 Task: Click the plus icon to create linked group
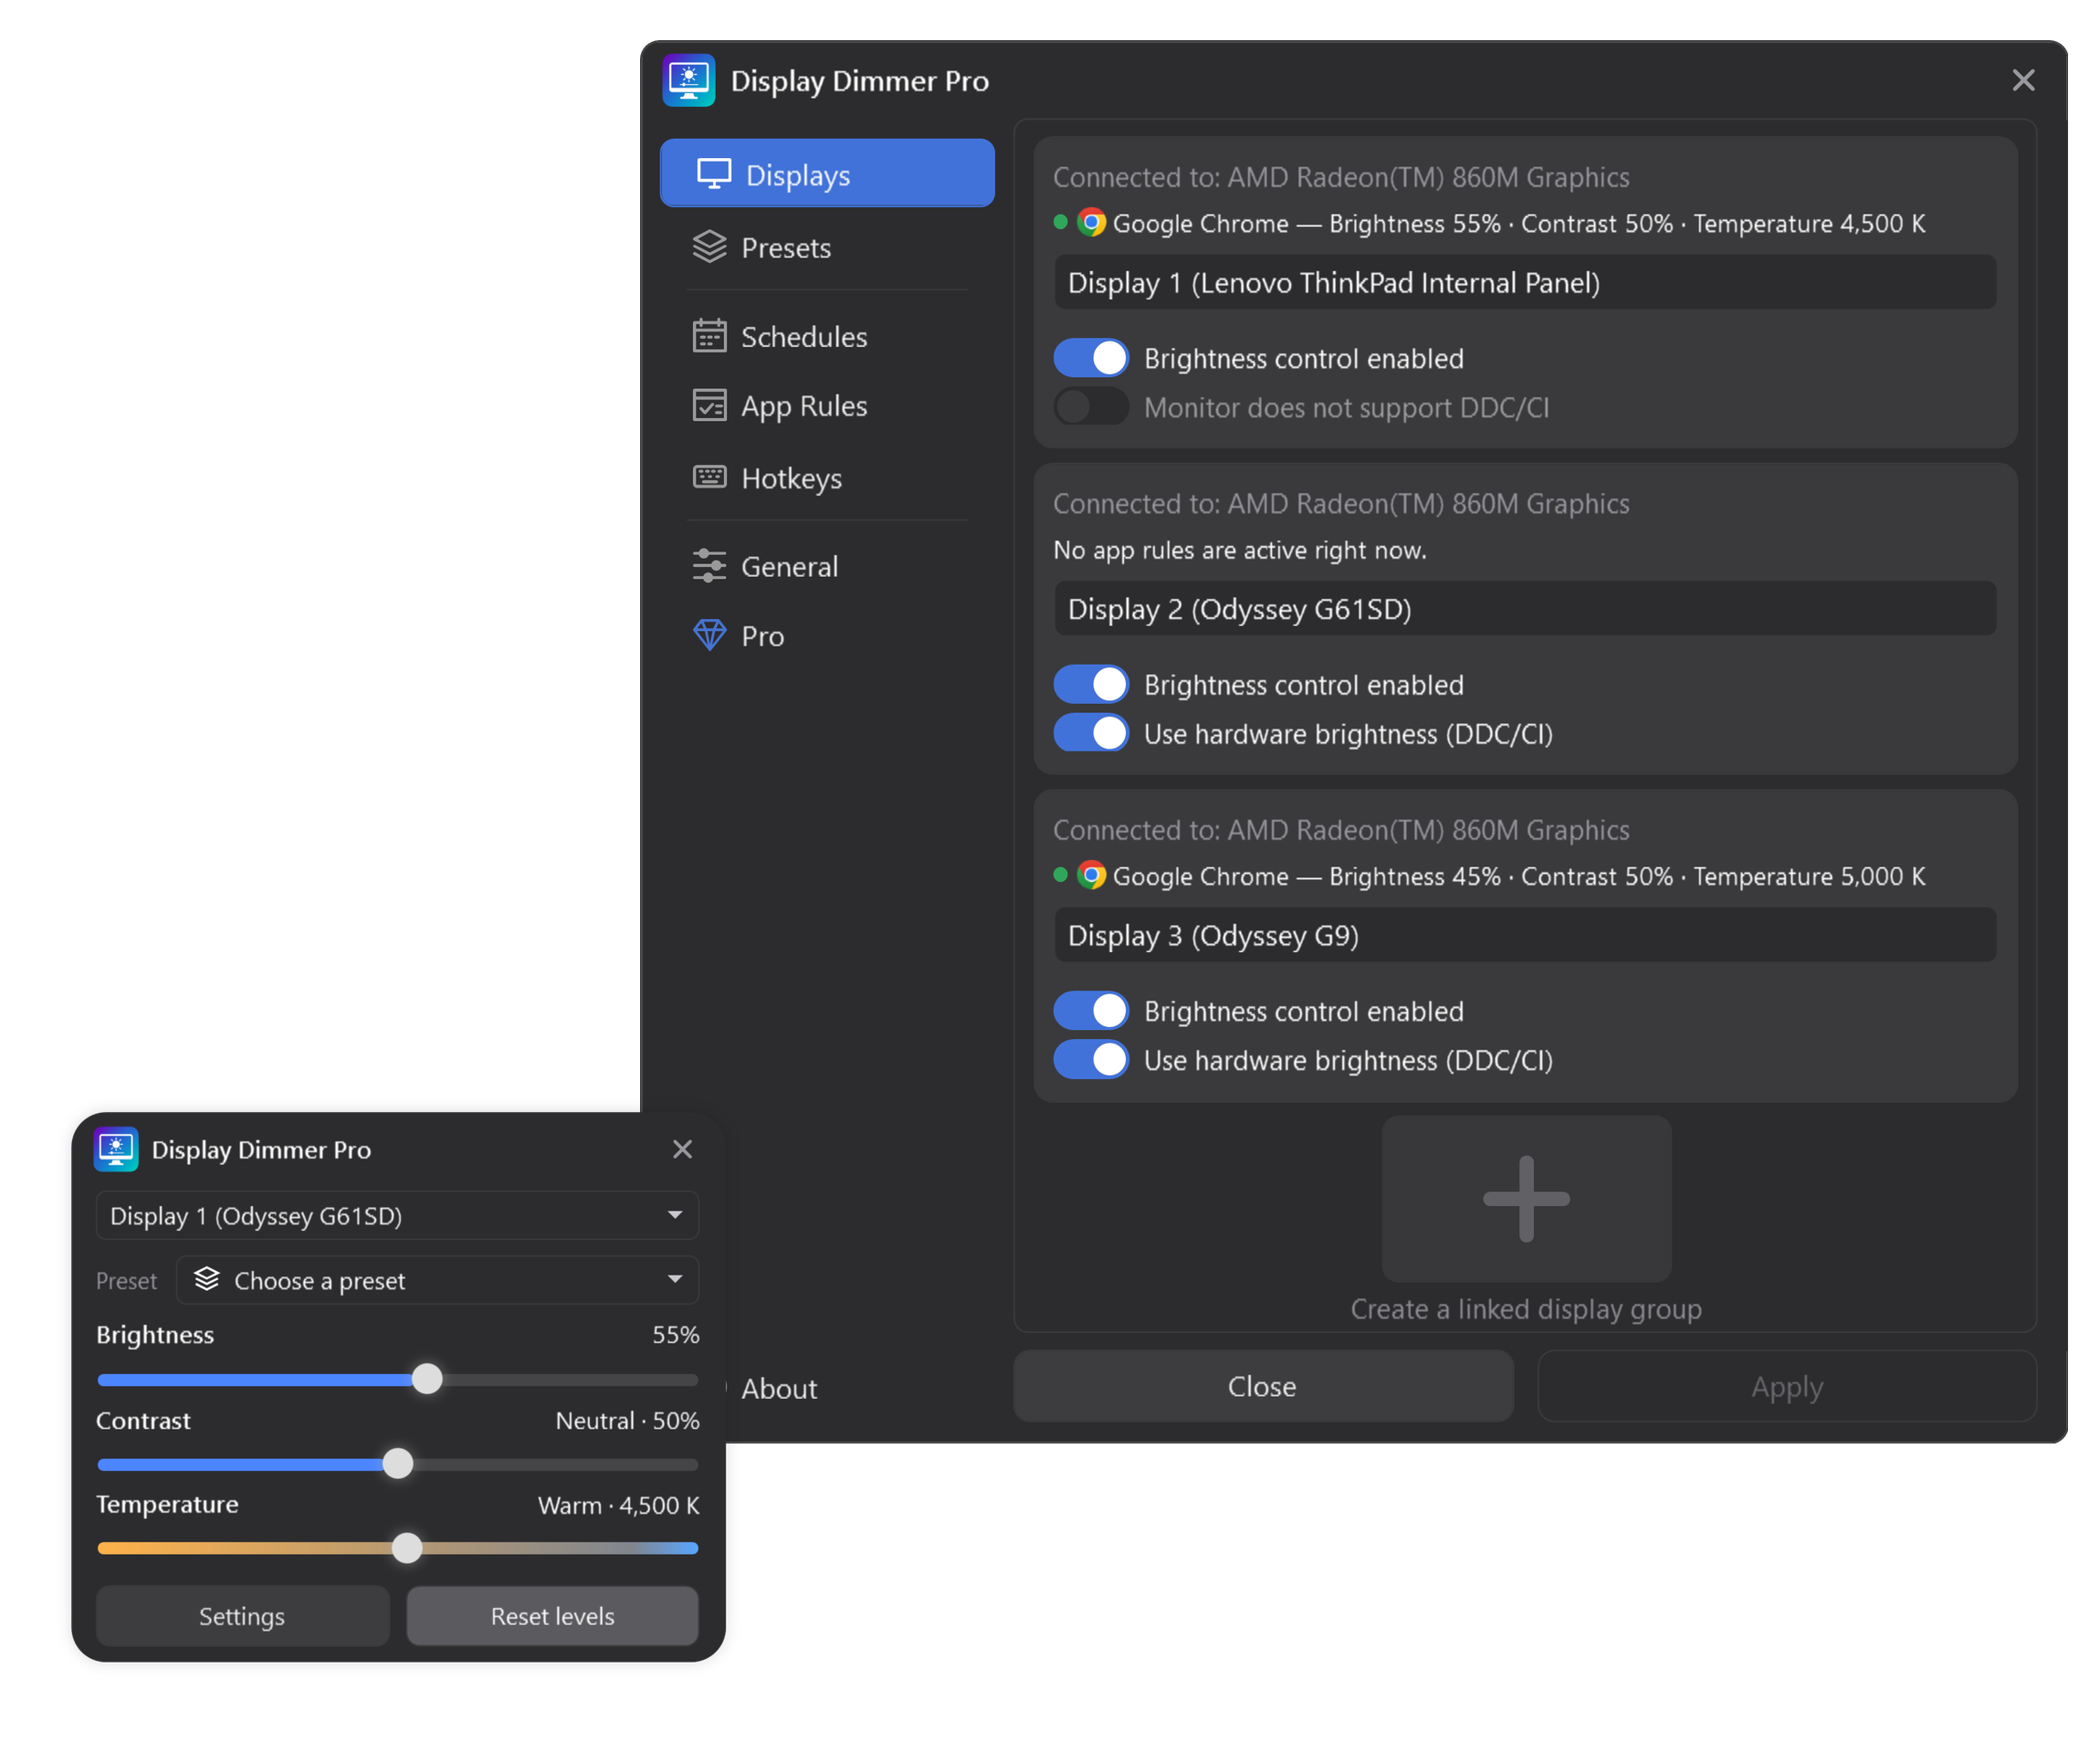point(1526,1199)
